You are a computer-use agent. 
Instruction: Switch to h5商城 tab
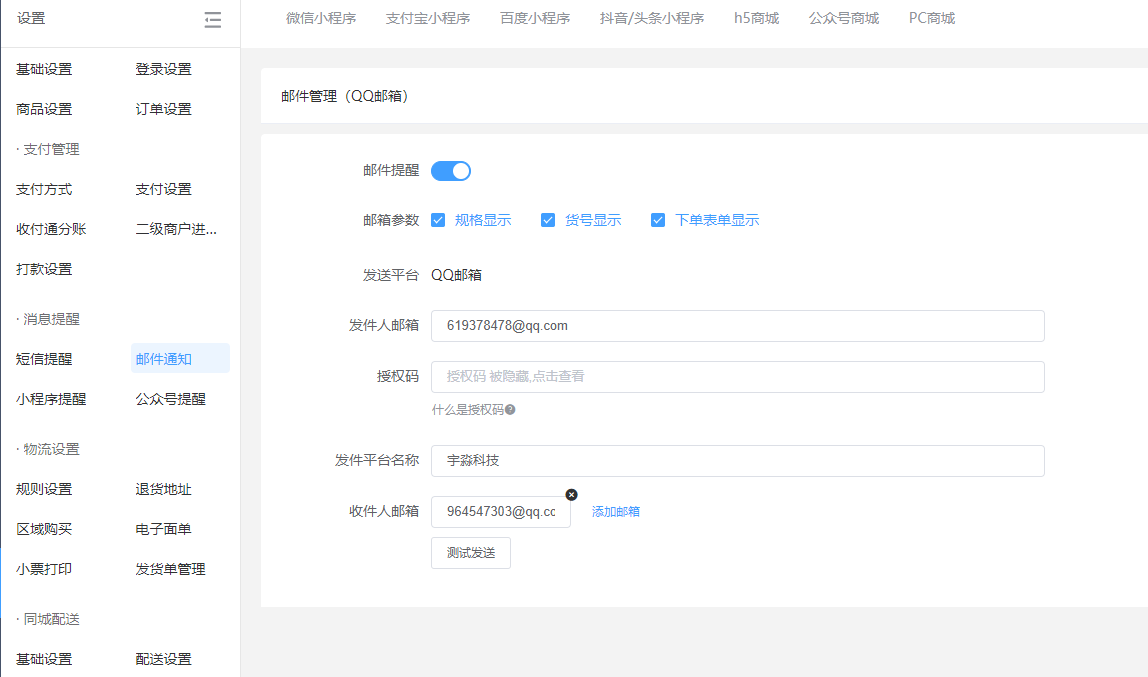pos(756,18)
